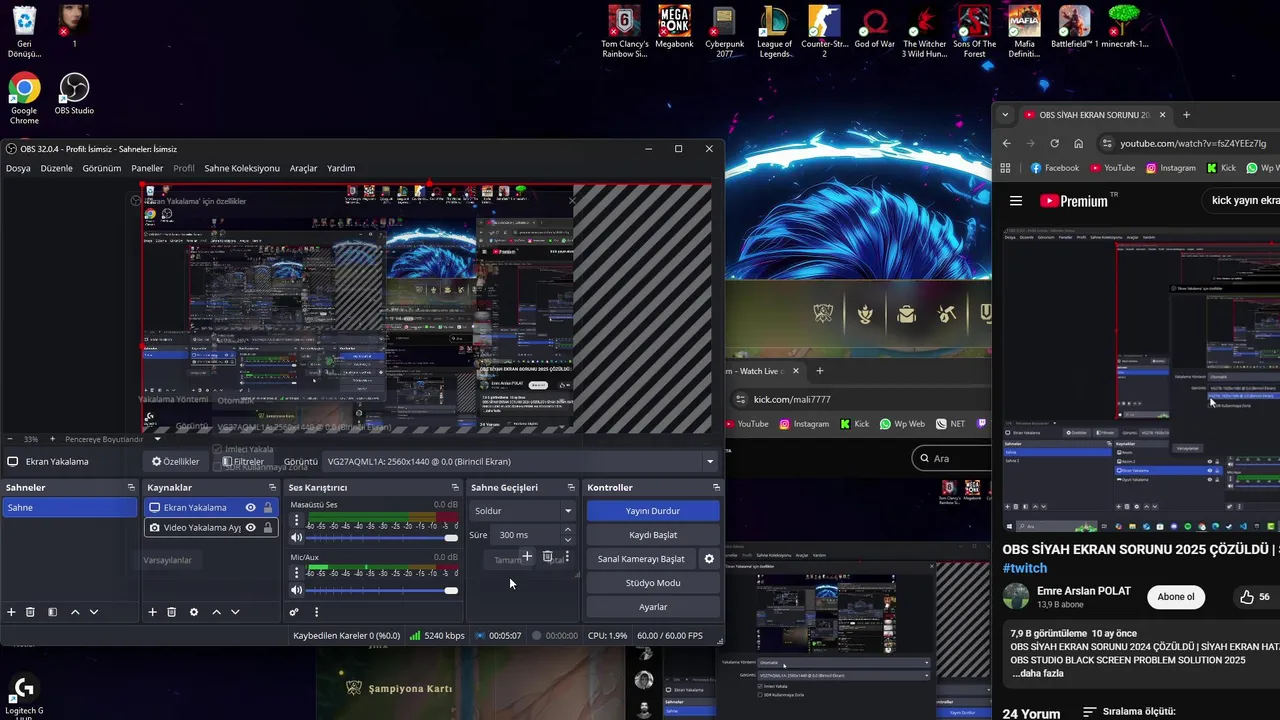Add a new source in Kaynaklar panel
The width and height of the screenshot is (1280, 720).
coord(153,612)
